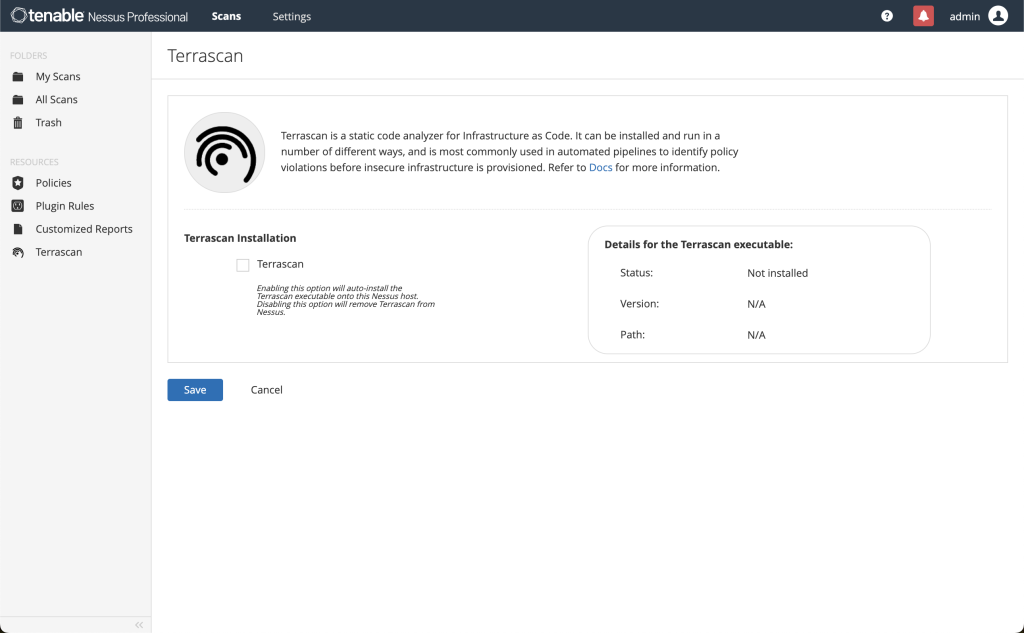The width and height of the screenshot is (1024, 633).
Task: Open the Docs link
Action: click(x=600, y=168)
